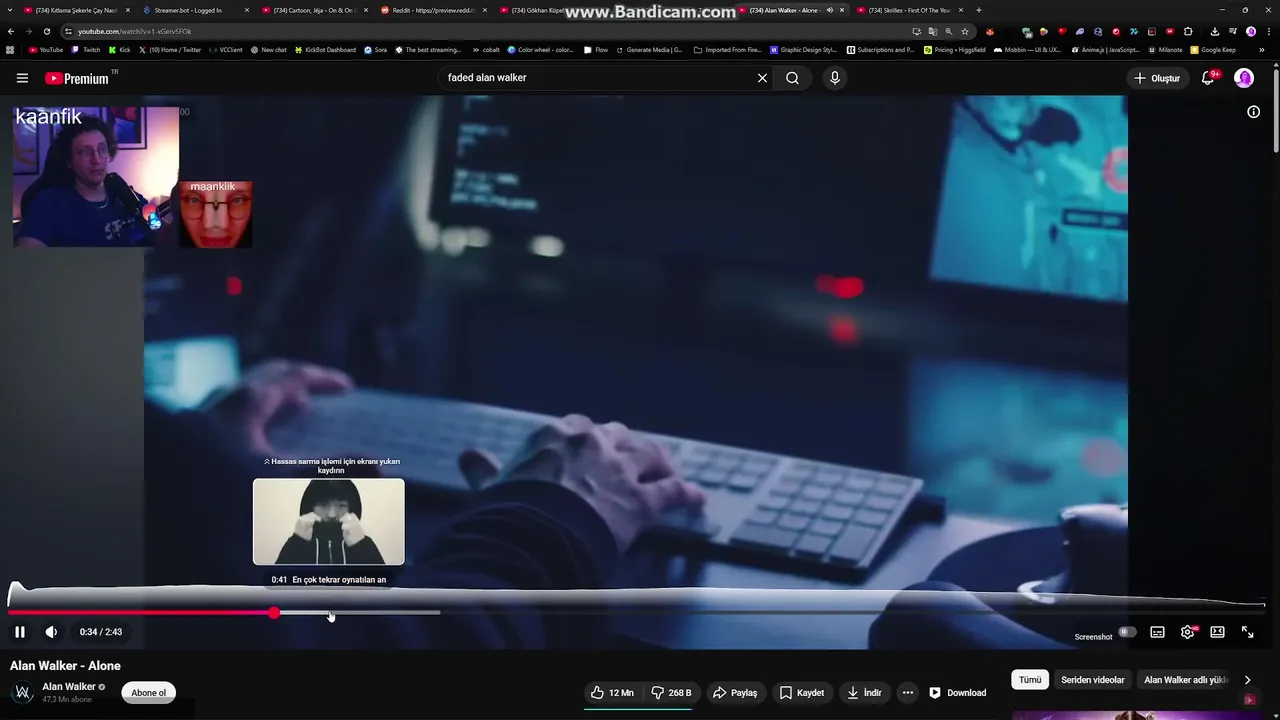The height and width of the screenshot is (720, 1280).
Task: Save the video with Kaydet
Action: click(x=802, y=692)
